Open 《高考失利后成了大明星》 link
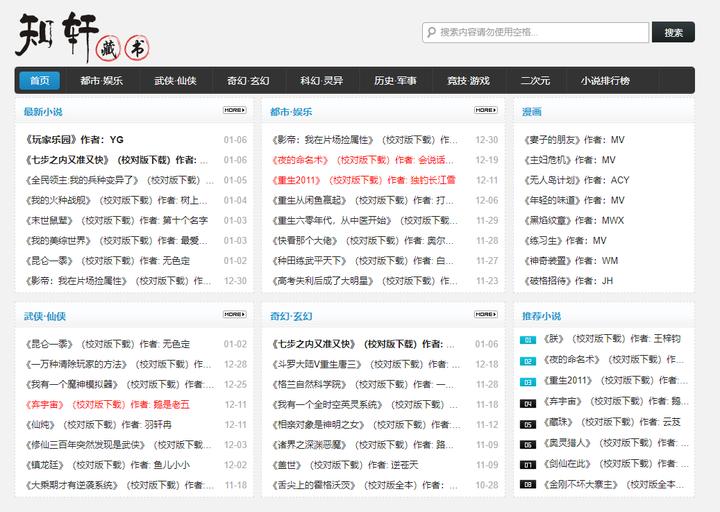Screen dimensions: 720x512 [365, 281]
